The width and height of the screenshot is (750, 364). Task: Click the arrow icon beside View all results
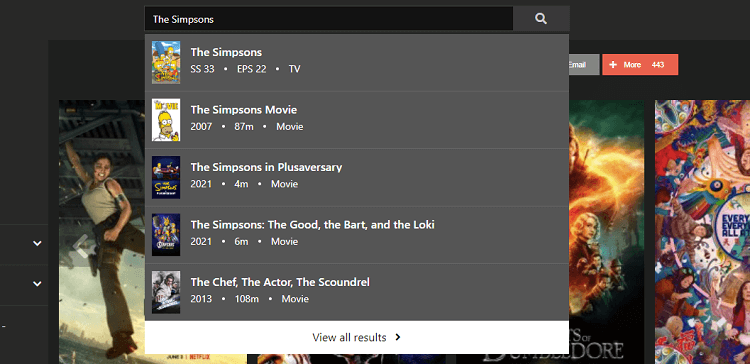pyautogui.click(x=398, y=337)
